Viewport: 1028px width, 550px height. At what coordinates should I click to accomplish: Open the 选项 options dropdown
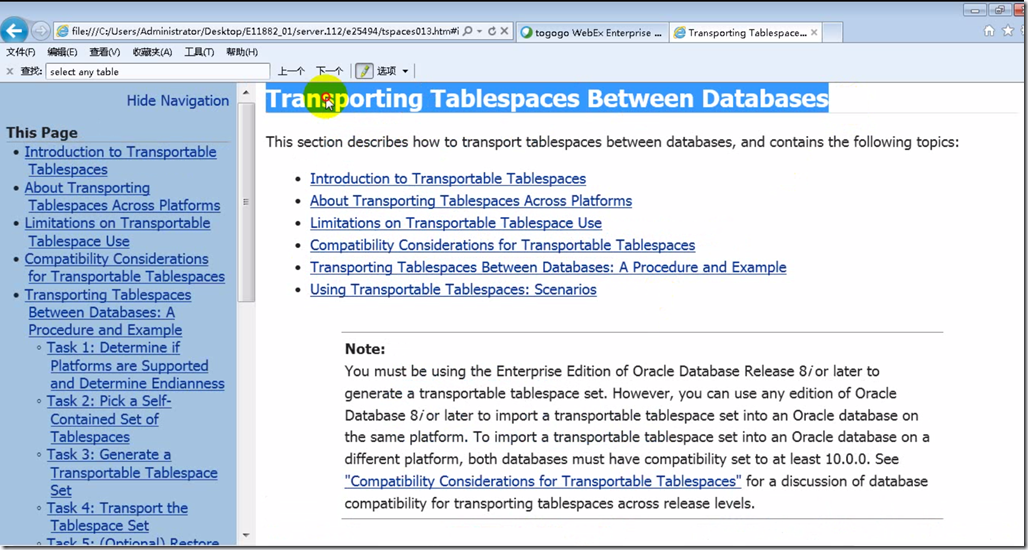(x=393, y=71)
